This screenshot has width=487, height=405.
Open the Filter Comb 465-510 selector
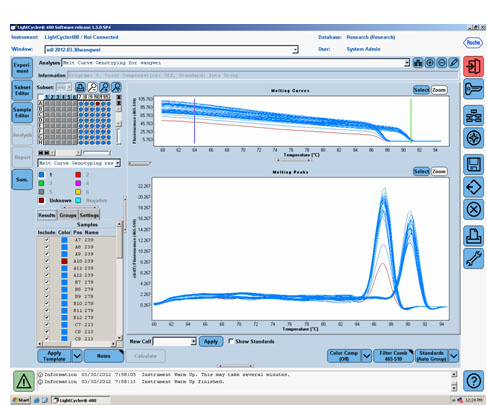click(x=393, y=356)
